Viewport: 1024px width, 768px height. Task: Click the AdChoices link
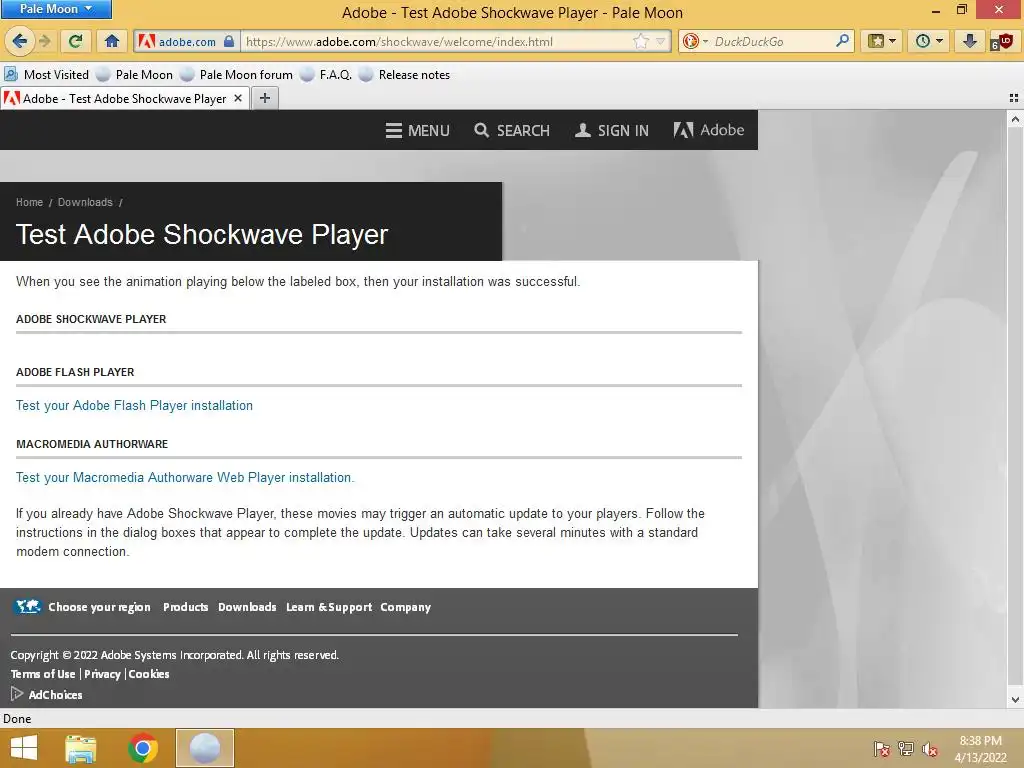56,695
